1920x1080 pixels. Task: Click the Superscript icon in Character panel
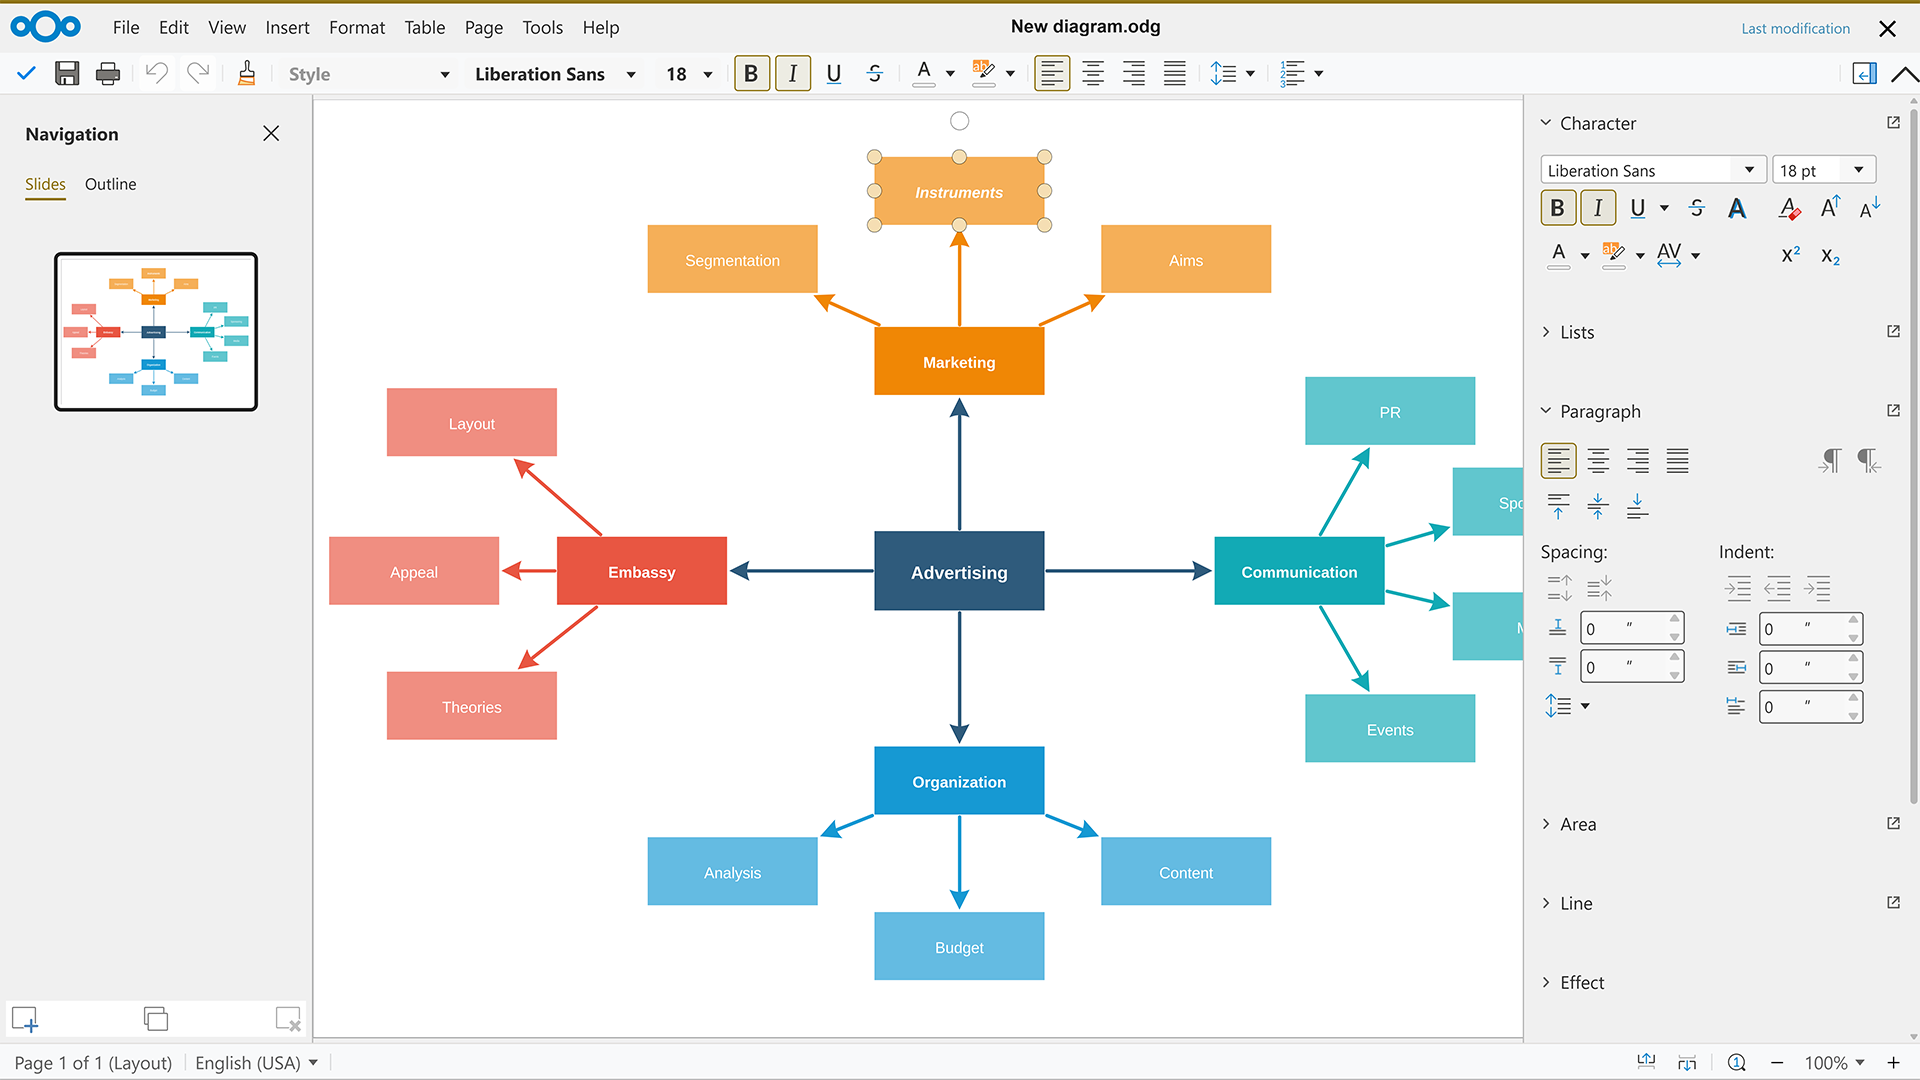[x=1790, y=255]
